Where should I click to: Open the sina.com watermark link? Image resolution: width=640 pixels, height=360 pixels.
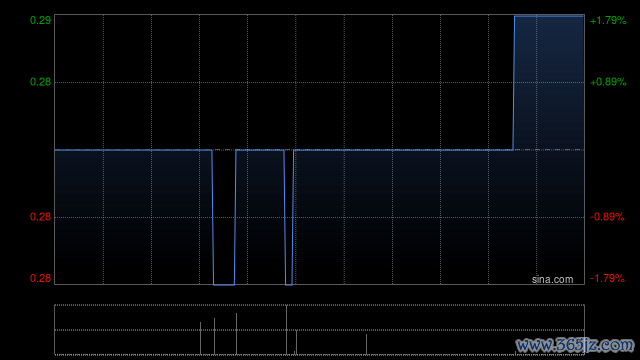[x=552, y=280]
